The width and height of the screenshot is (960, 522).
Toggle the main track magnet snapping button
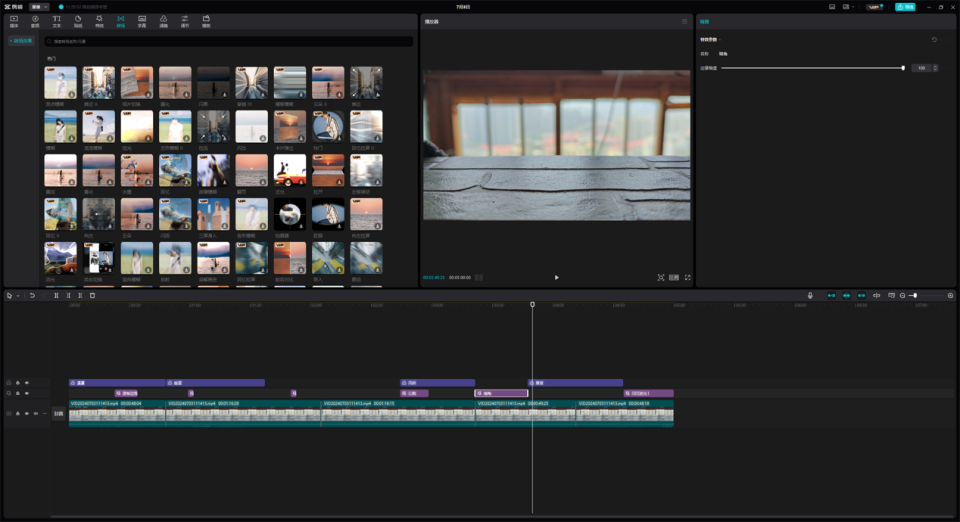[830, 296]
